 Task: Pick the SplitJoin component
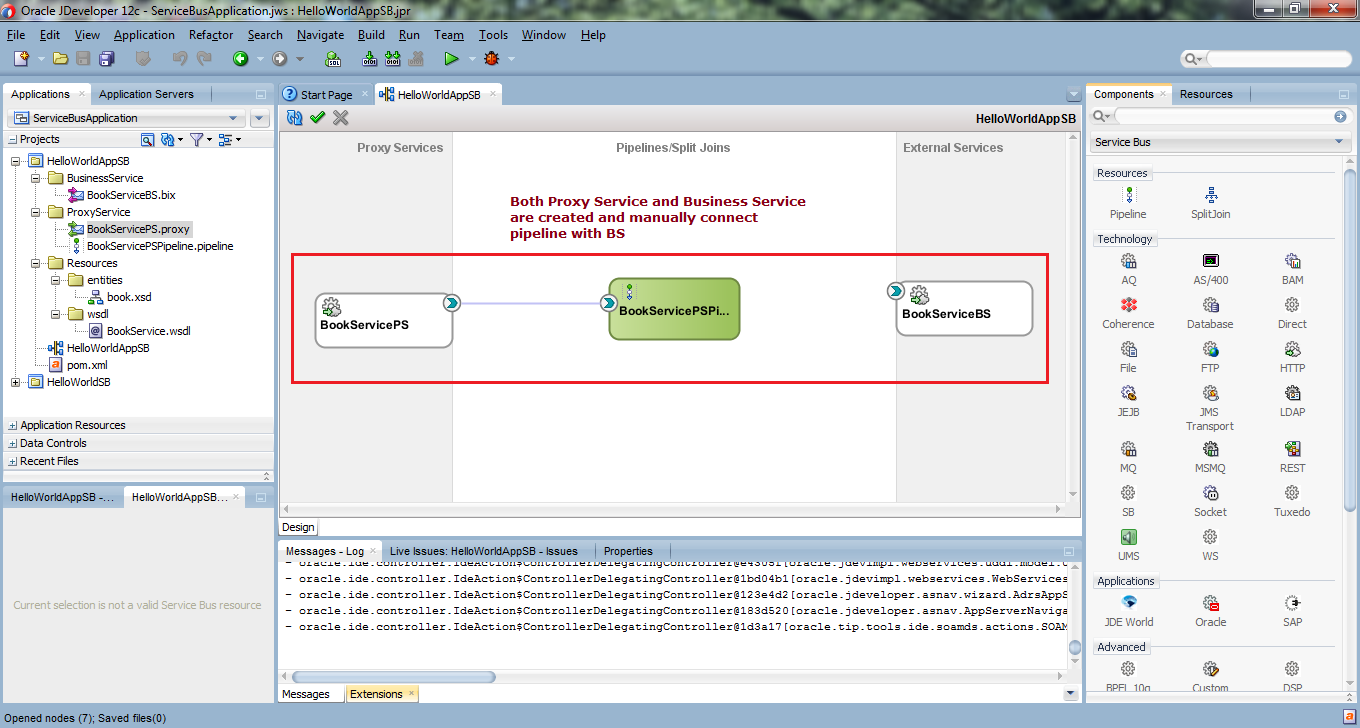[x=1210, y=201]
